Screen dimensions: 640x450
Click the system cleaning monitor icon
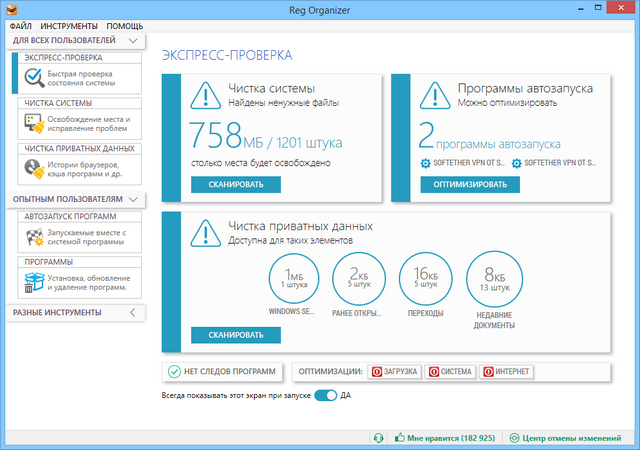tap(34, 123)
